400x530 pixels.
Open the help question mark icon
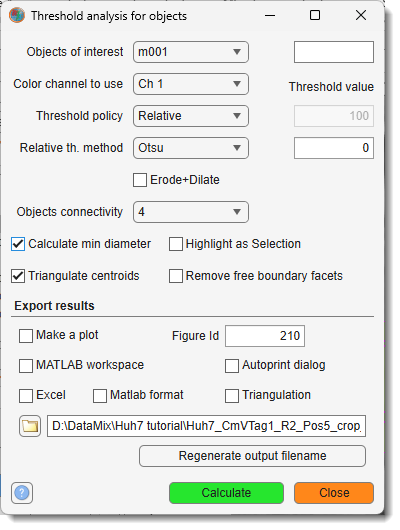pyautogui.click(x=22, y=493)
